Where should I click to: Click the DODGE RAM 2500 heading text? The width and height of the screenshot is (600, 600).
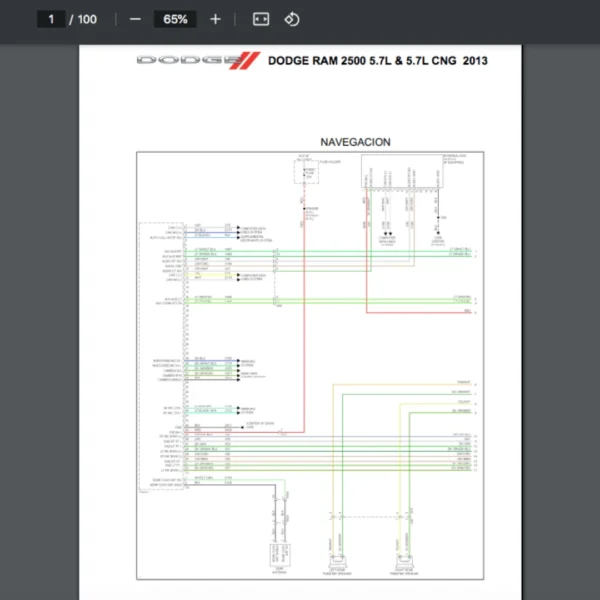(378, 61)
